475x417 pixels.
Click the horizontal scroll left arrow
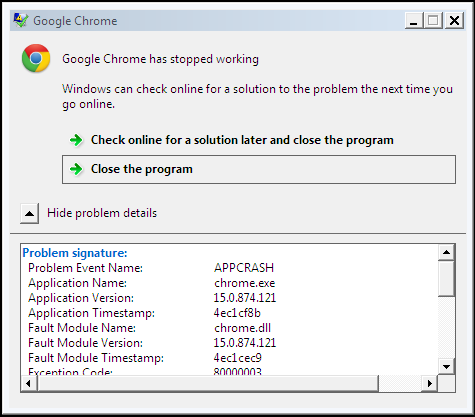(29, 384)
